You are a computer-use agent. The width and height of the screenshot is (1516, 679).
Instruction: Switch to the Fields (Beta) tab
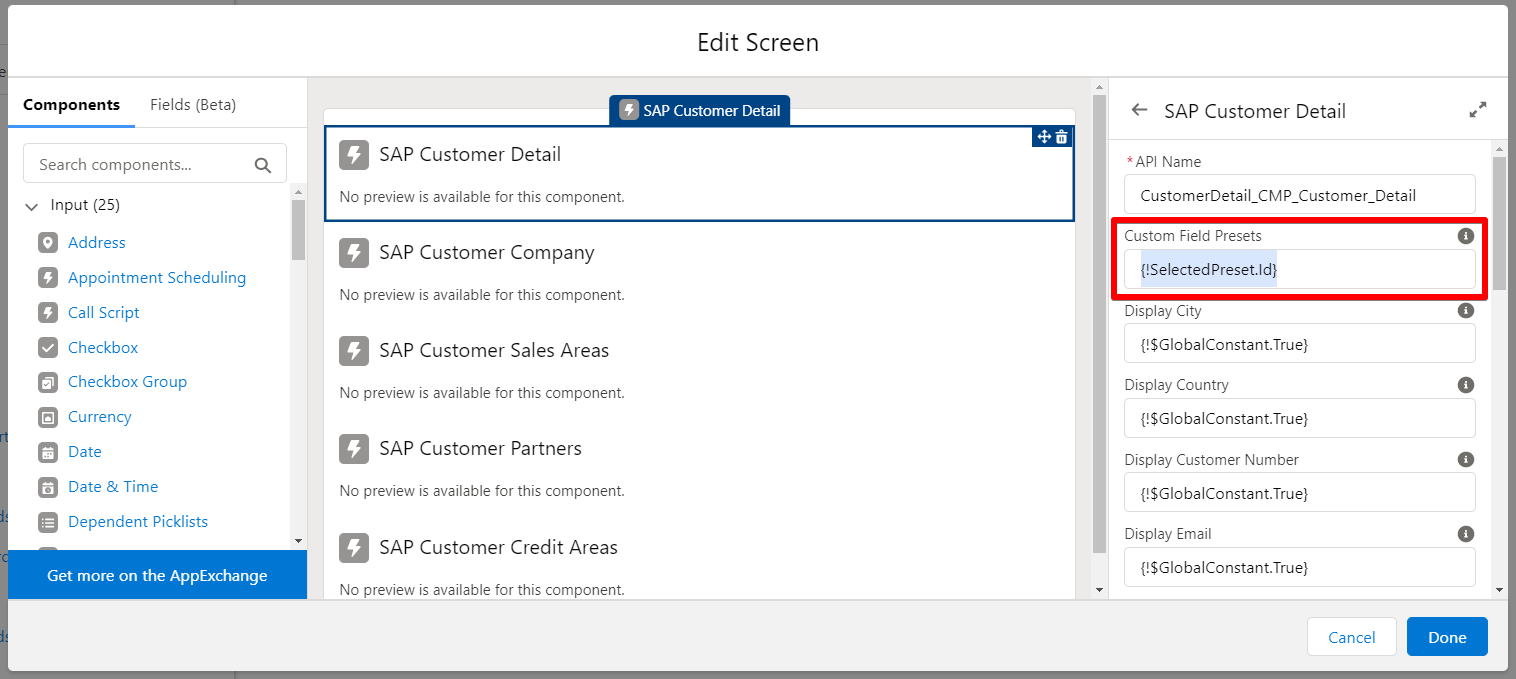pos(193,104)
